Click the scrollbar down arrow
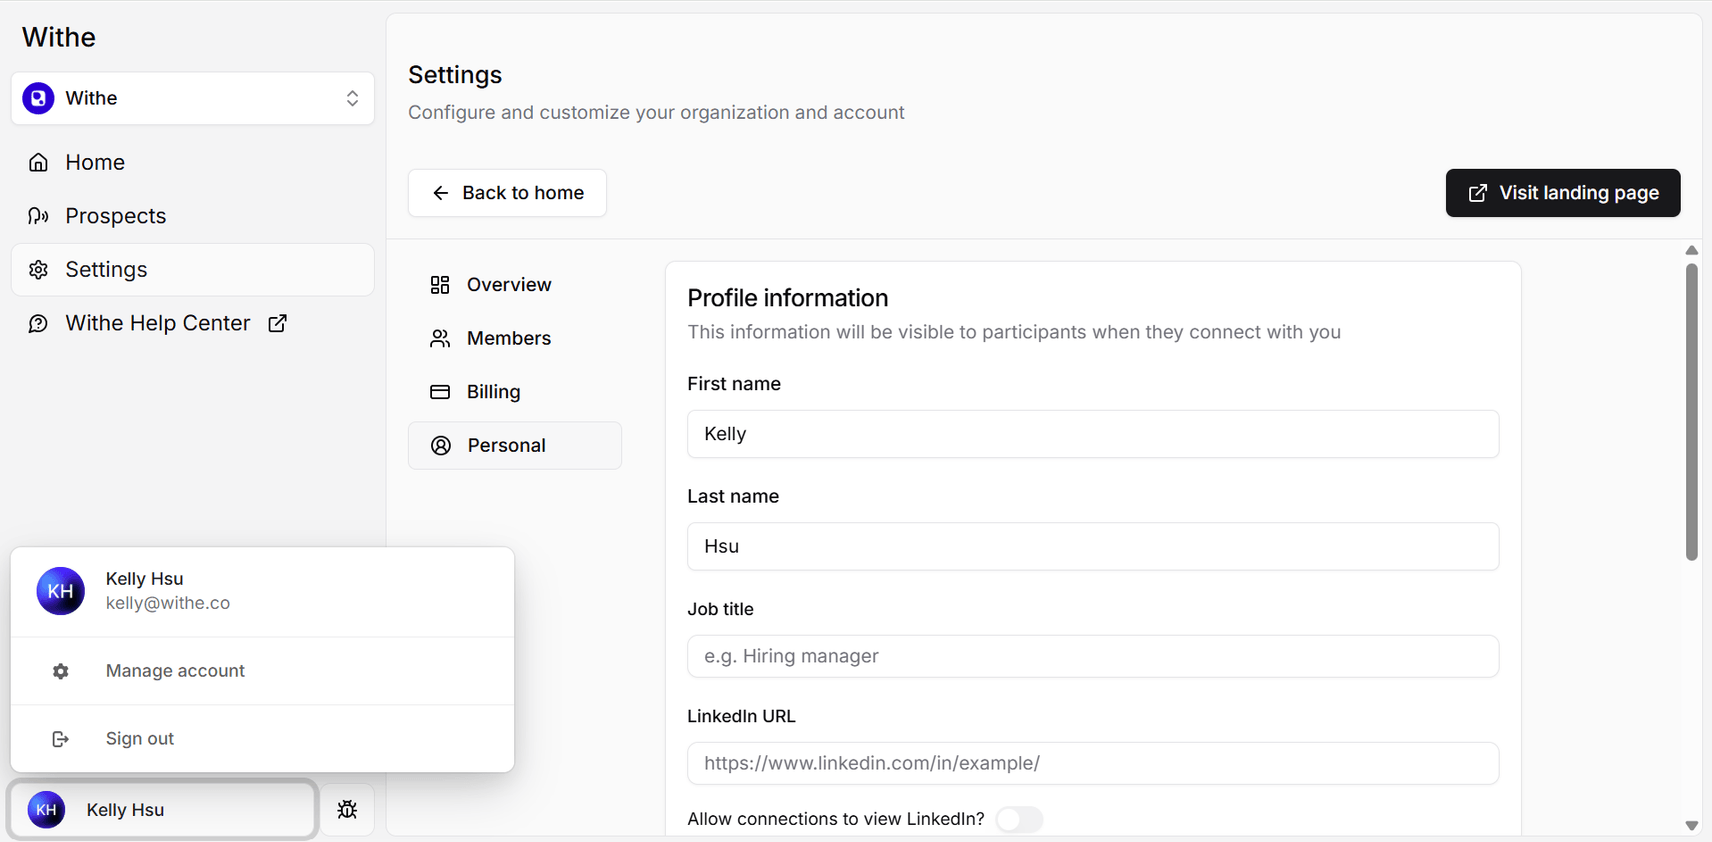The width and height of the screenshot is (1712, 842). pyautogui.click(x=1692, y=826)
